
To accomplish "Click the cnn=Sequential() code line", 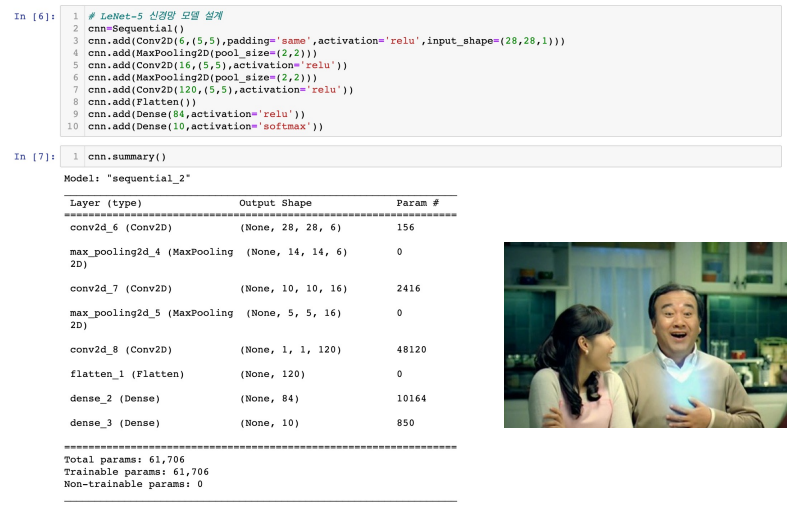I will pyautogui.click(x=136, y=29).
